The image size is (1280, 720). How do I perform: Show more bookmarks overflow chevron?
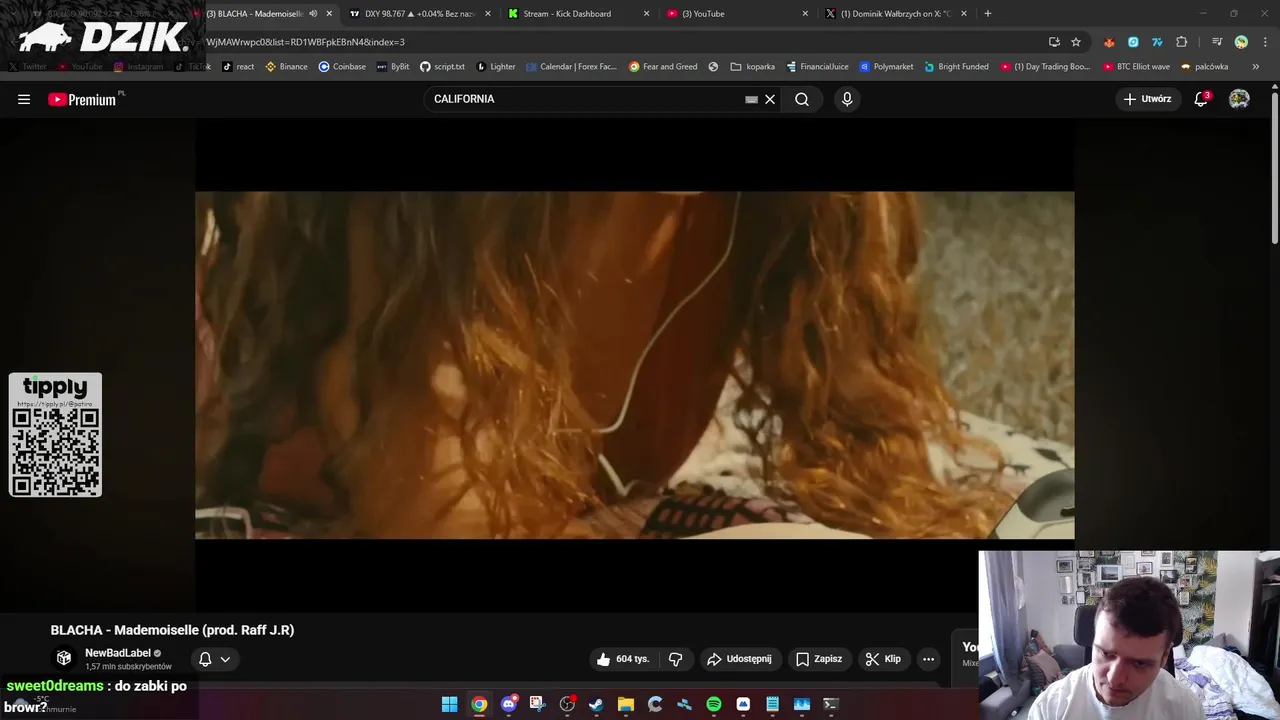(x=1255, y=67)
